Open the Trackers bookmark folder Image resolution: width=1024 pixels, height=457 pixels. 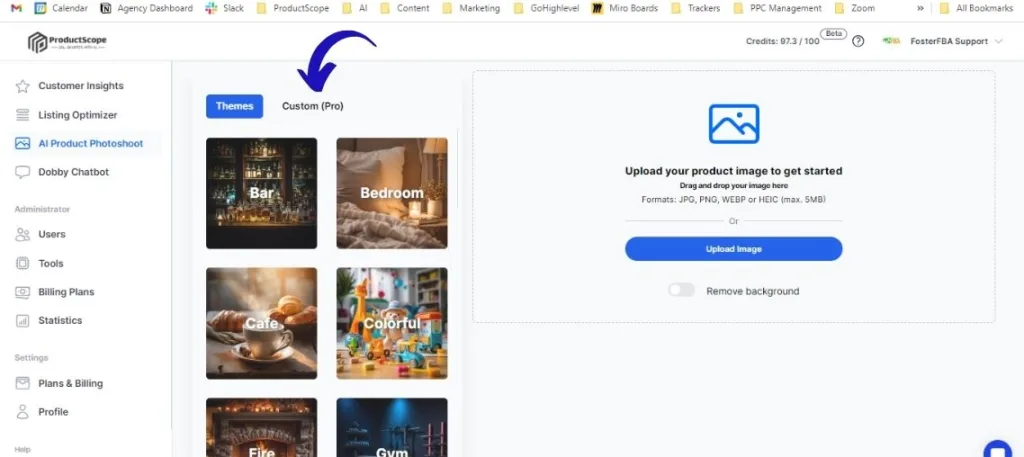pos(696,8)
